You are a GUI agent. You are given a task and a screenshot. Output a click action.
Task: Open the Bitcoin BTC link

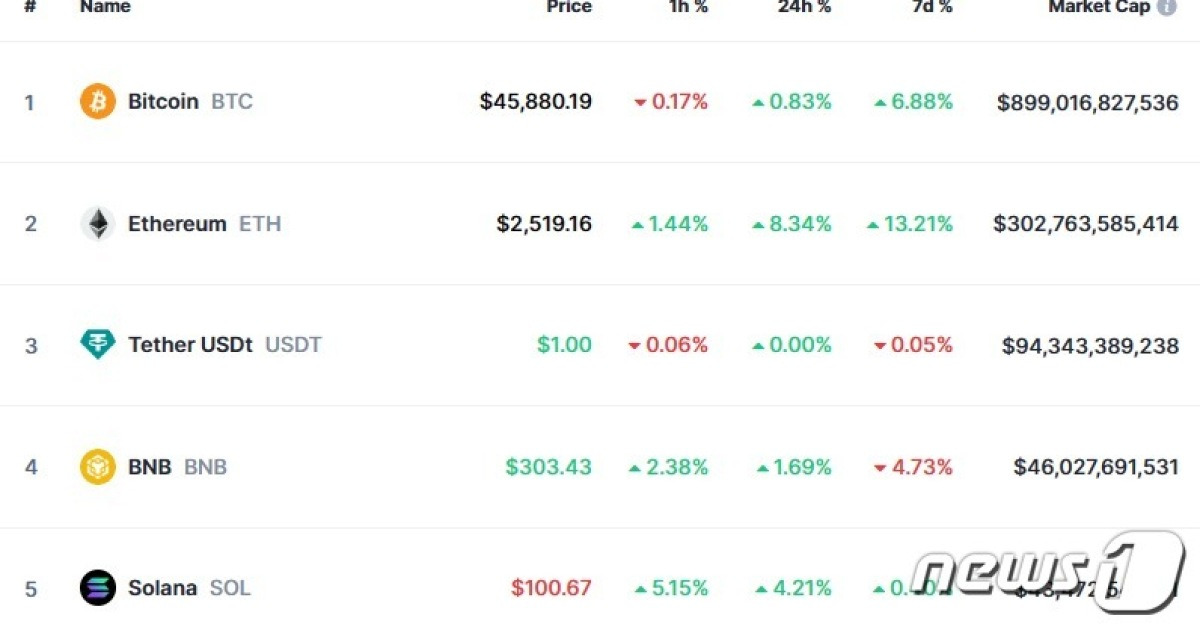164,101
